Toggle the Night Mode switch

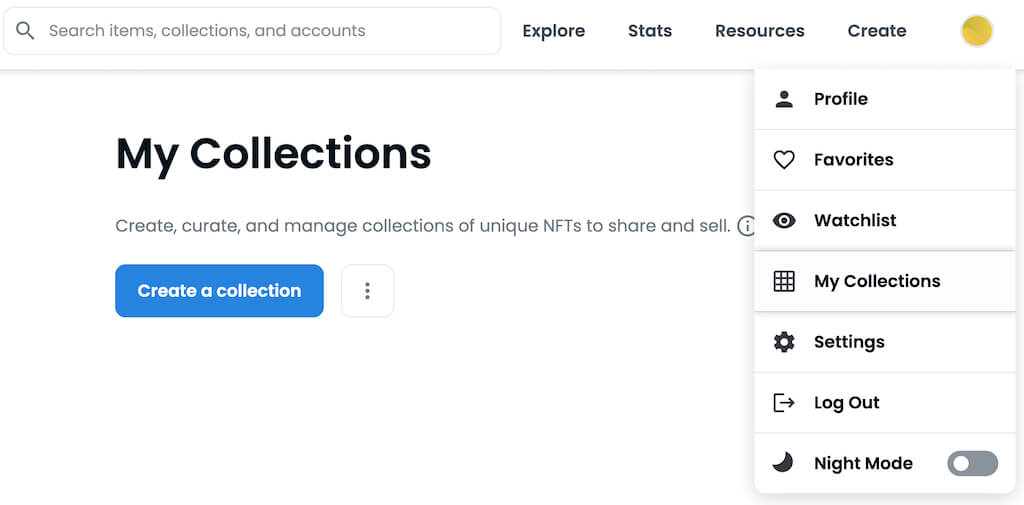972,463
